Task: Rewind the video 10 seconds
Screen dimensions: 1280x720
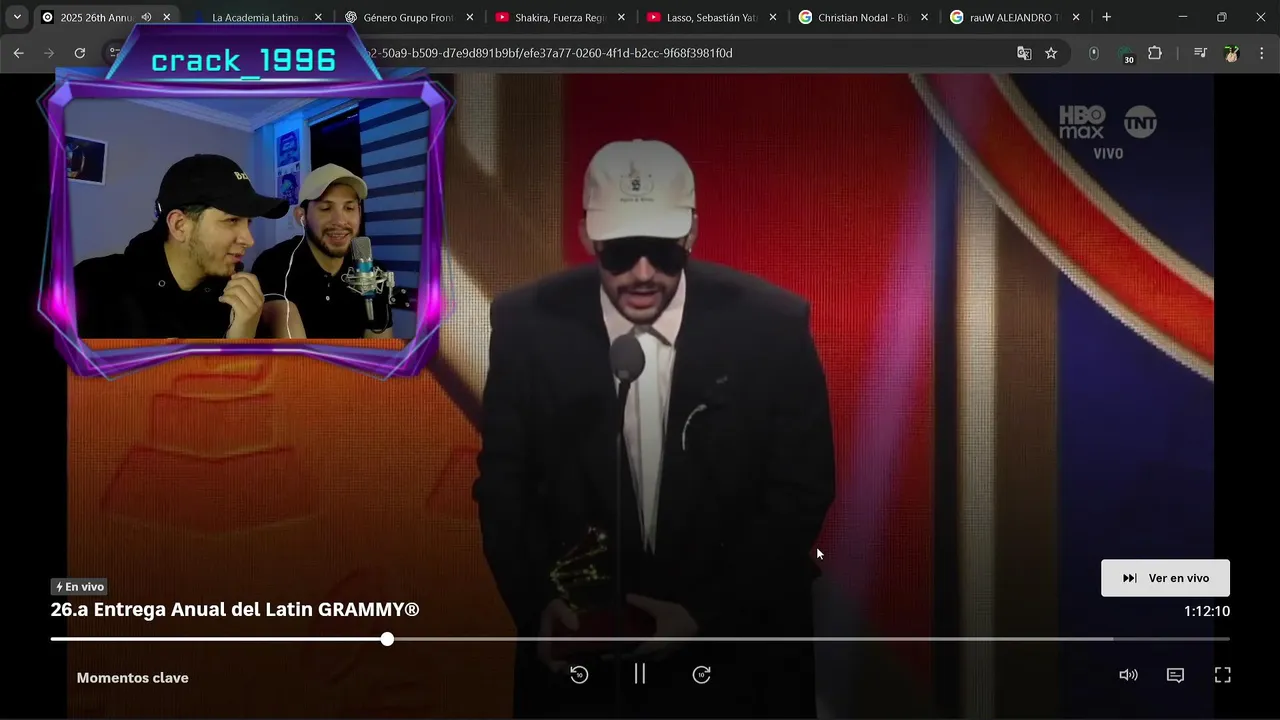Action: [579, 675]
